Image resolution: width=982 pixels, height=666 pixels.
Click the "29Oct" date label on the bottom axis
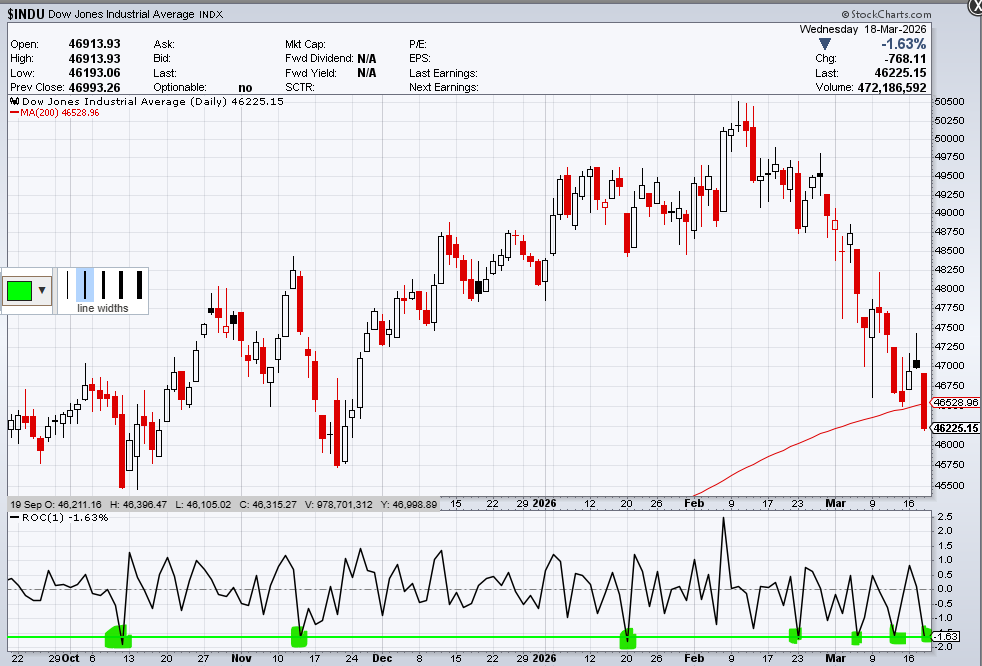(x=64, y=658)
